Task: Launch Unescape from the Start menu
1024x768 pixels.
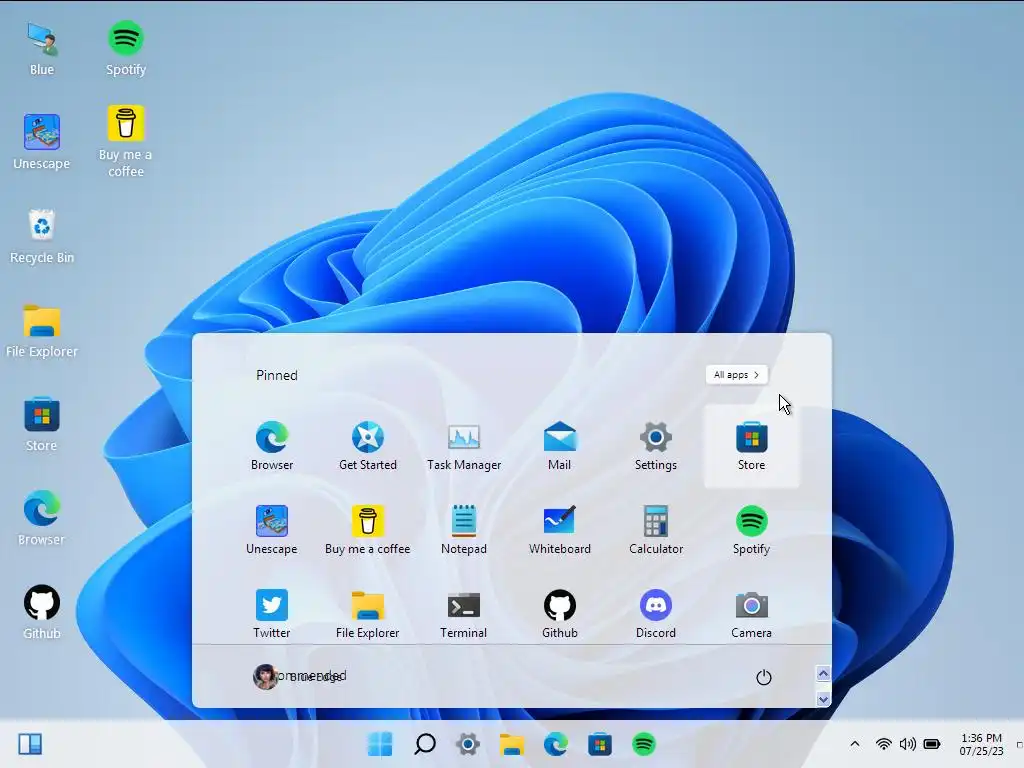Action: pos(272,531)
